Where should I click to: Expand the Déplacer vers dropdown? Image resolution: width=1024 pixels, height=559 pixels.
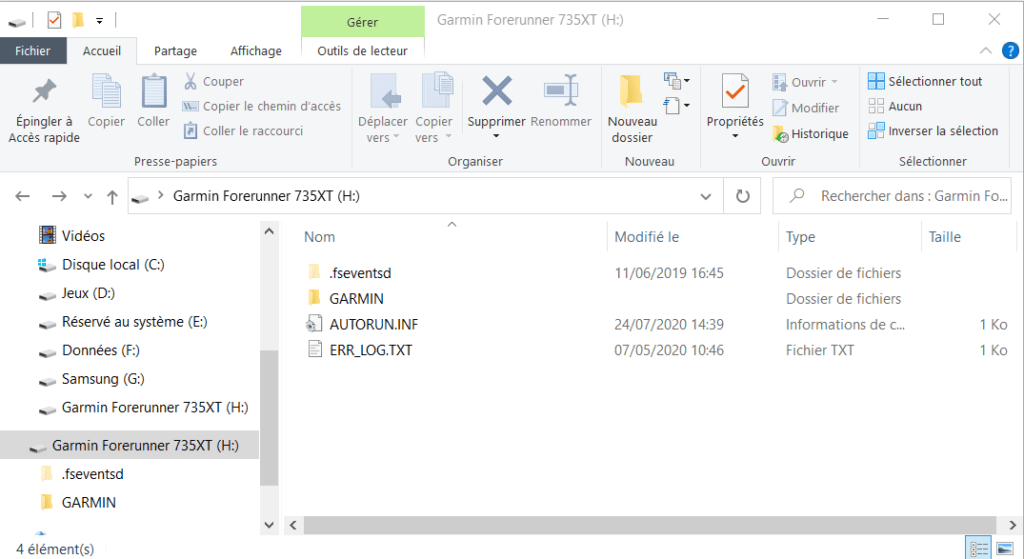click(x=383, y=138)
